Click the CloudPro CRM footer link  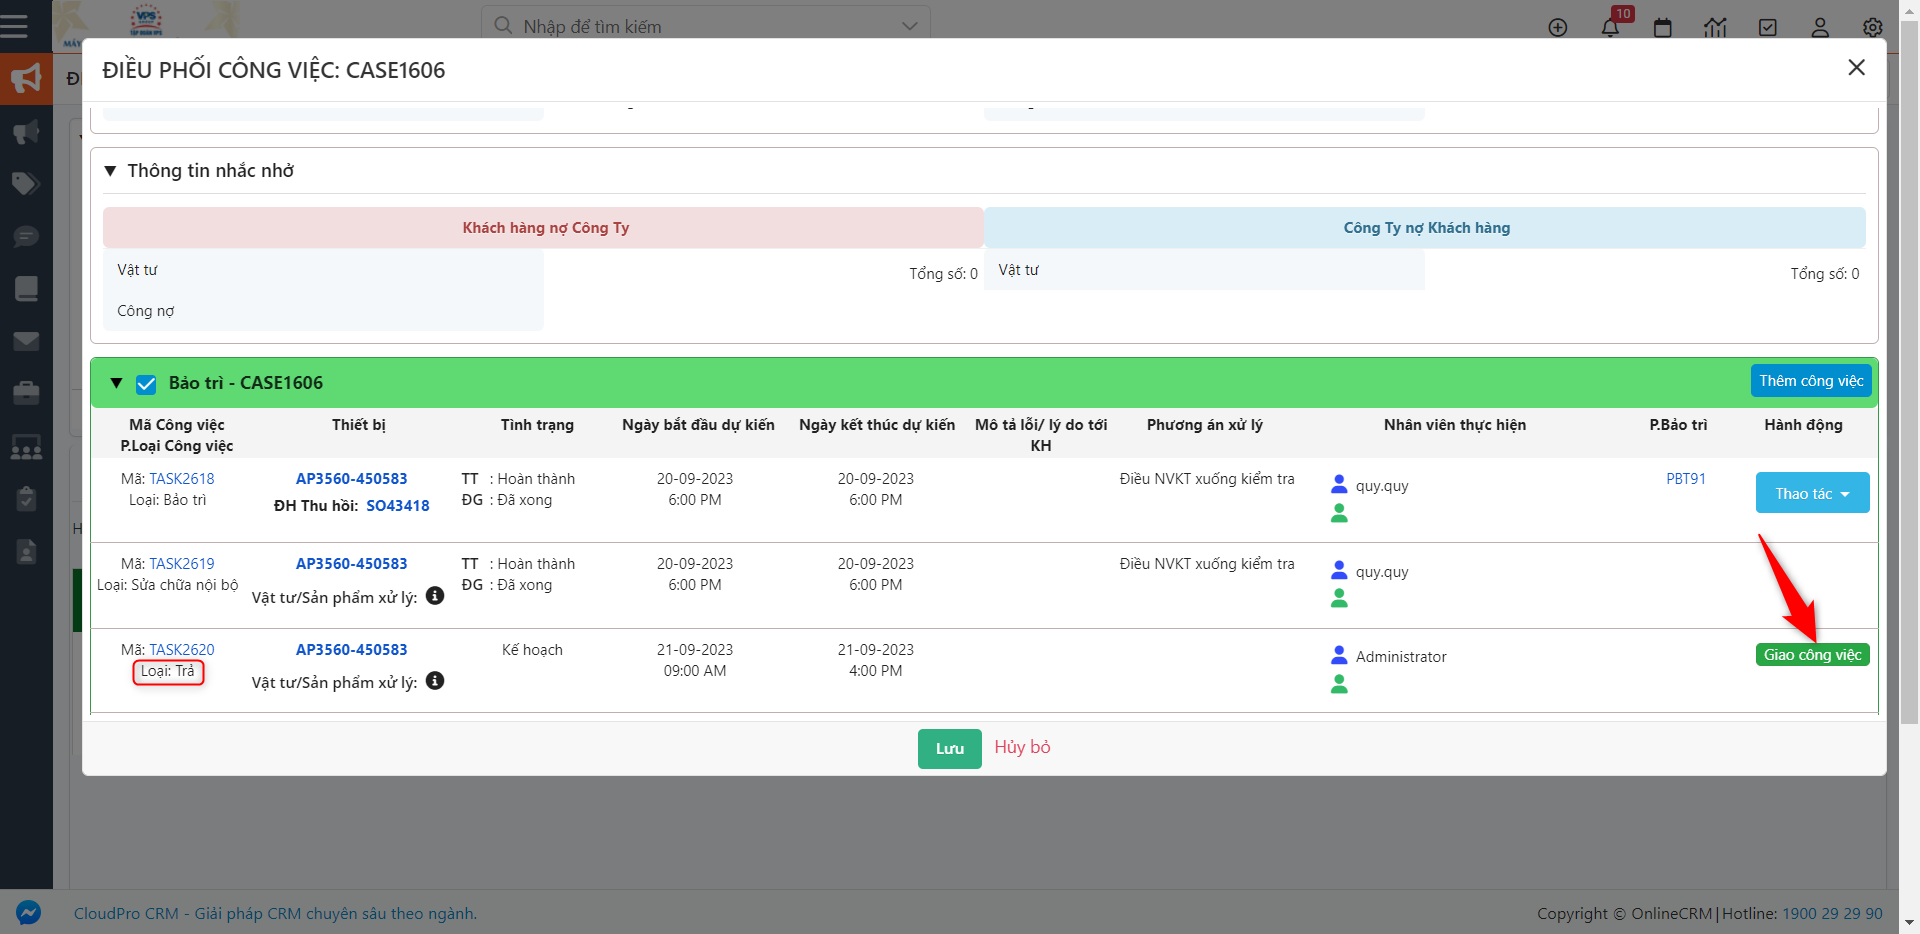click(x=275, y=914)
